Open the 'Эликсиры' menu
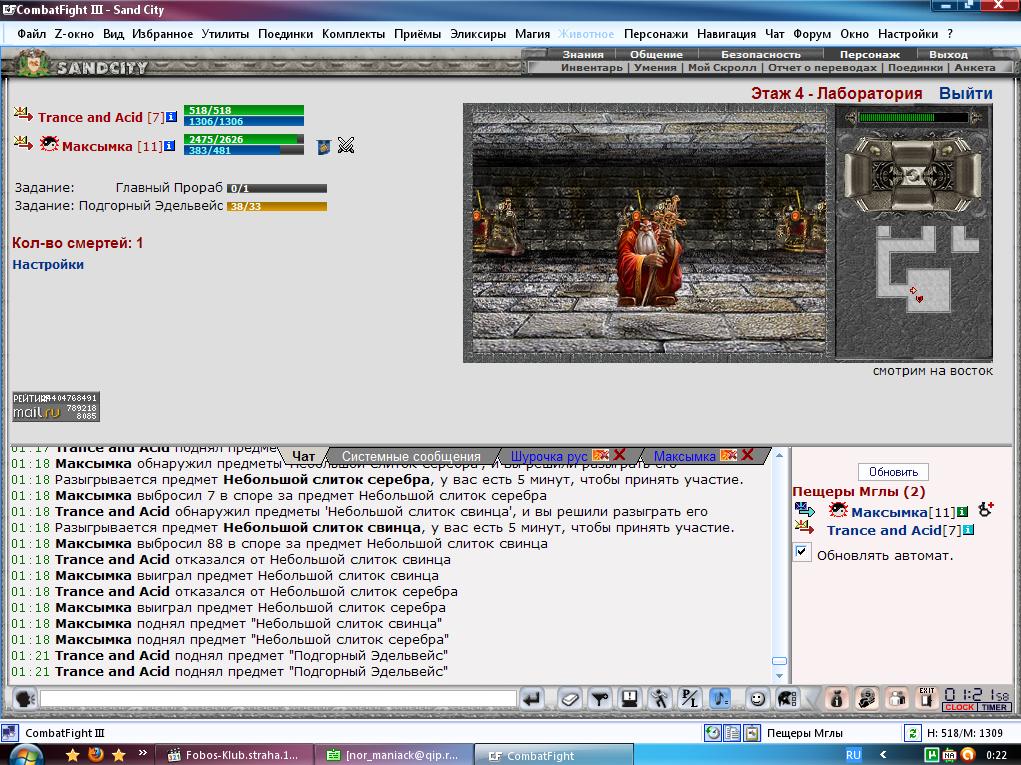 pyautogui.click(x=478, y=34)
